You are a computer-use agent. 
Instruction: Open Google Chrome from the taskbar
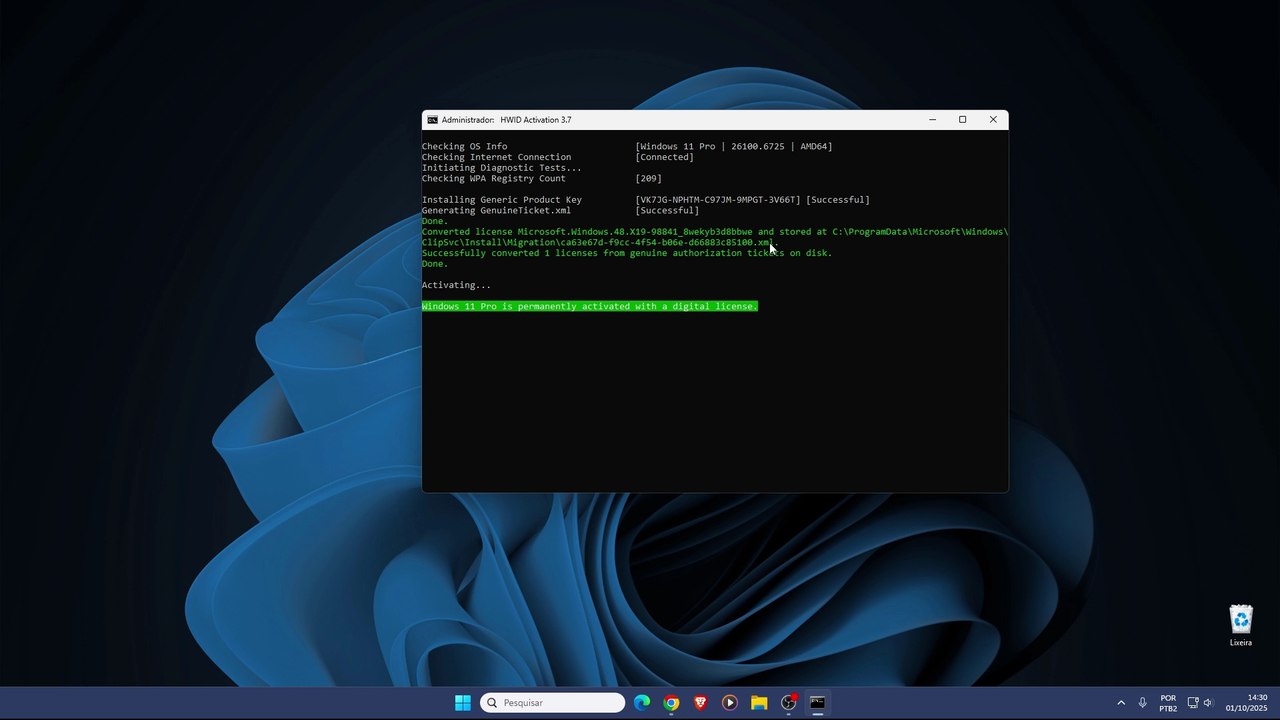pos(671,703)
